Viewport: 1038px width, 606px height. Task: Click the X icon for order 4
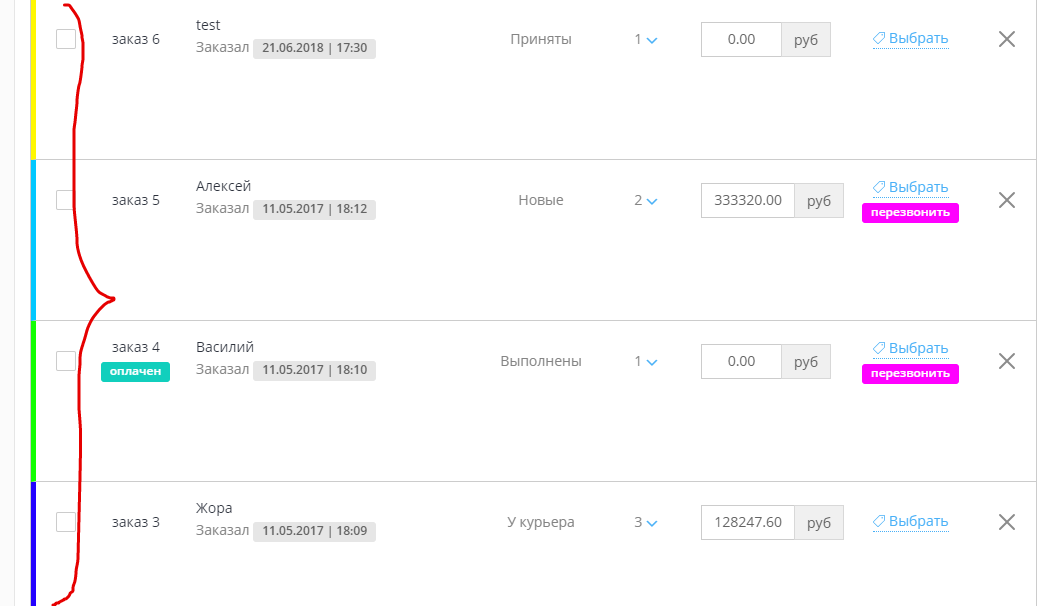pyautogui.click(x=1007, y=361)
